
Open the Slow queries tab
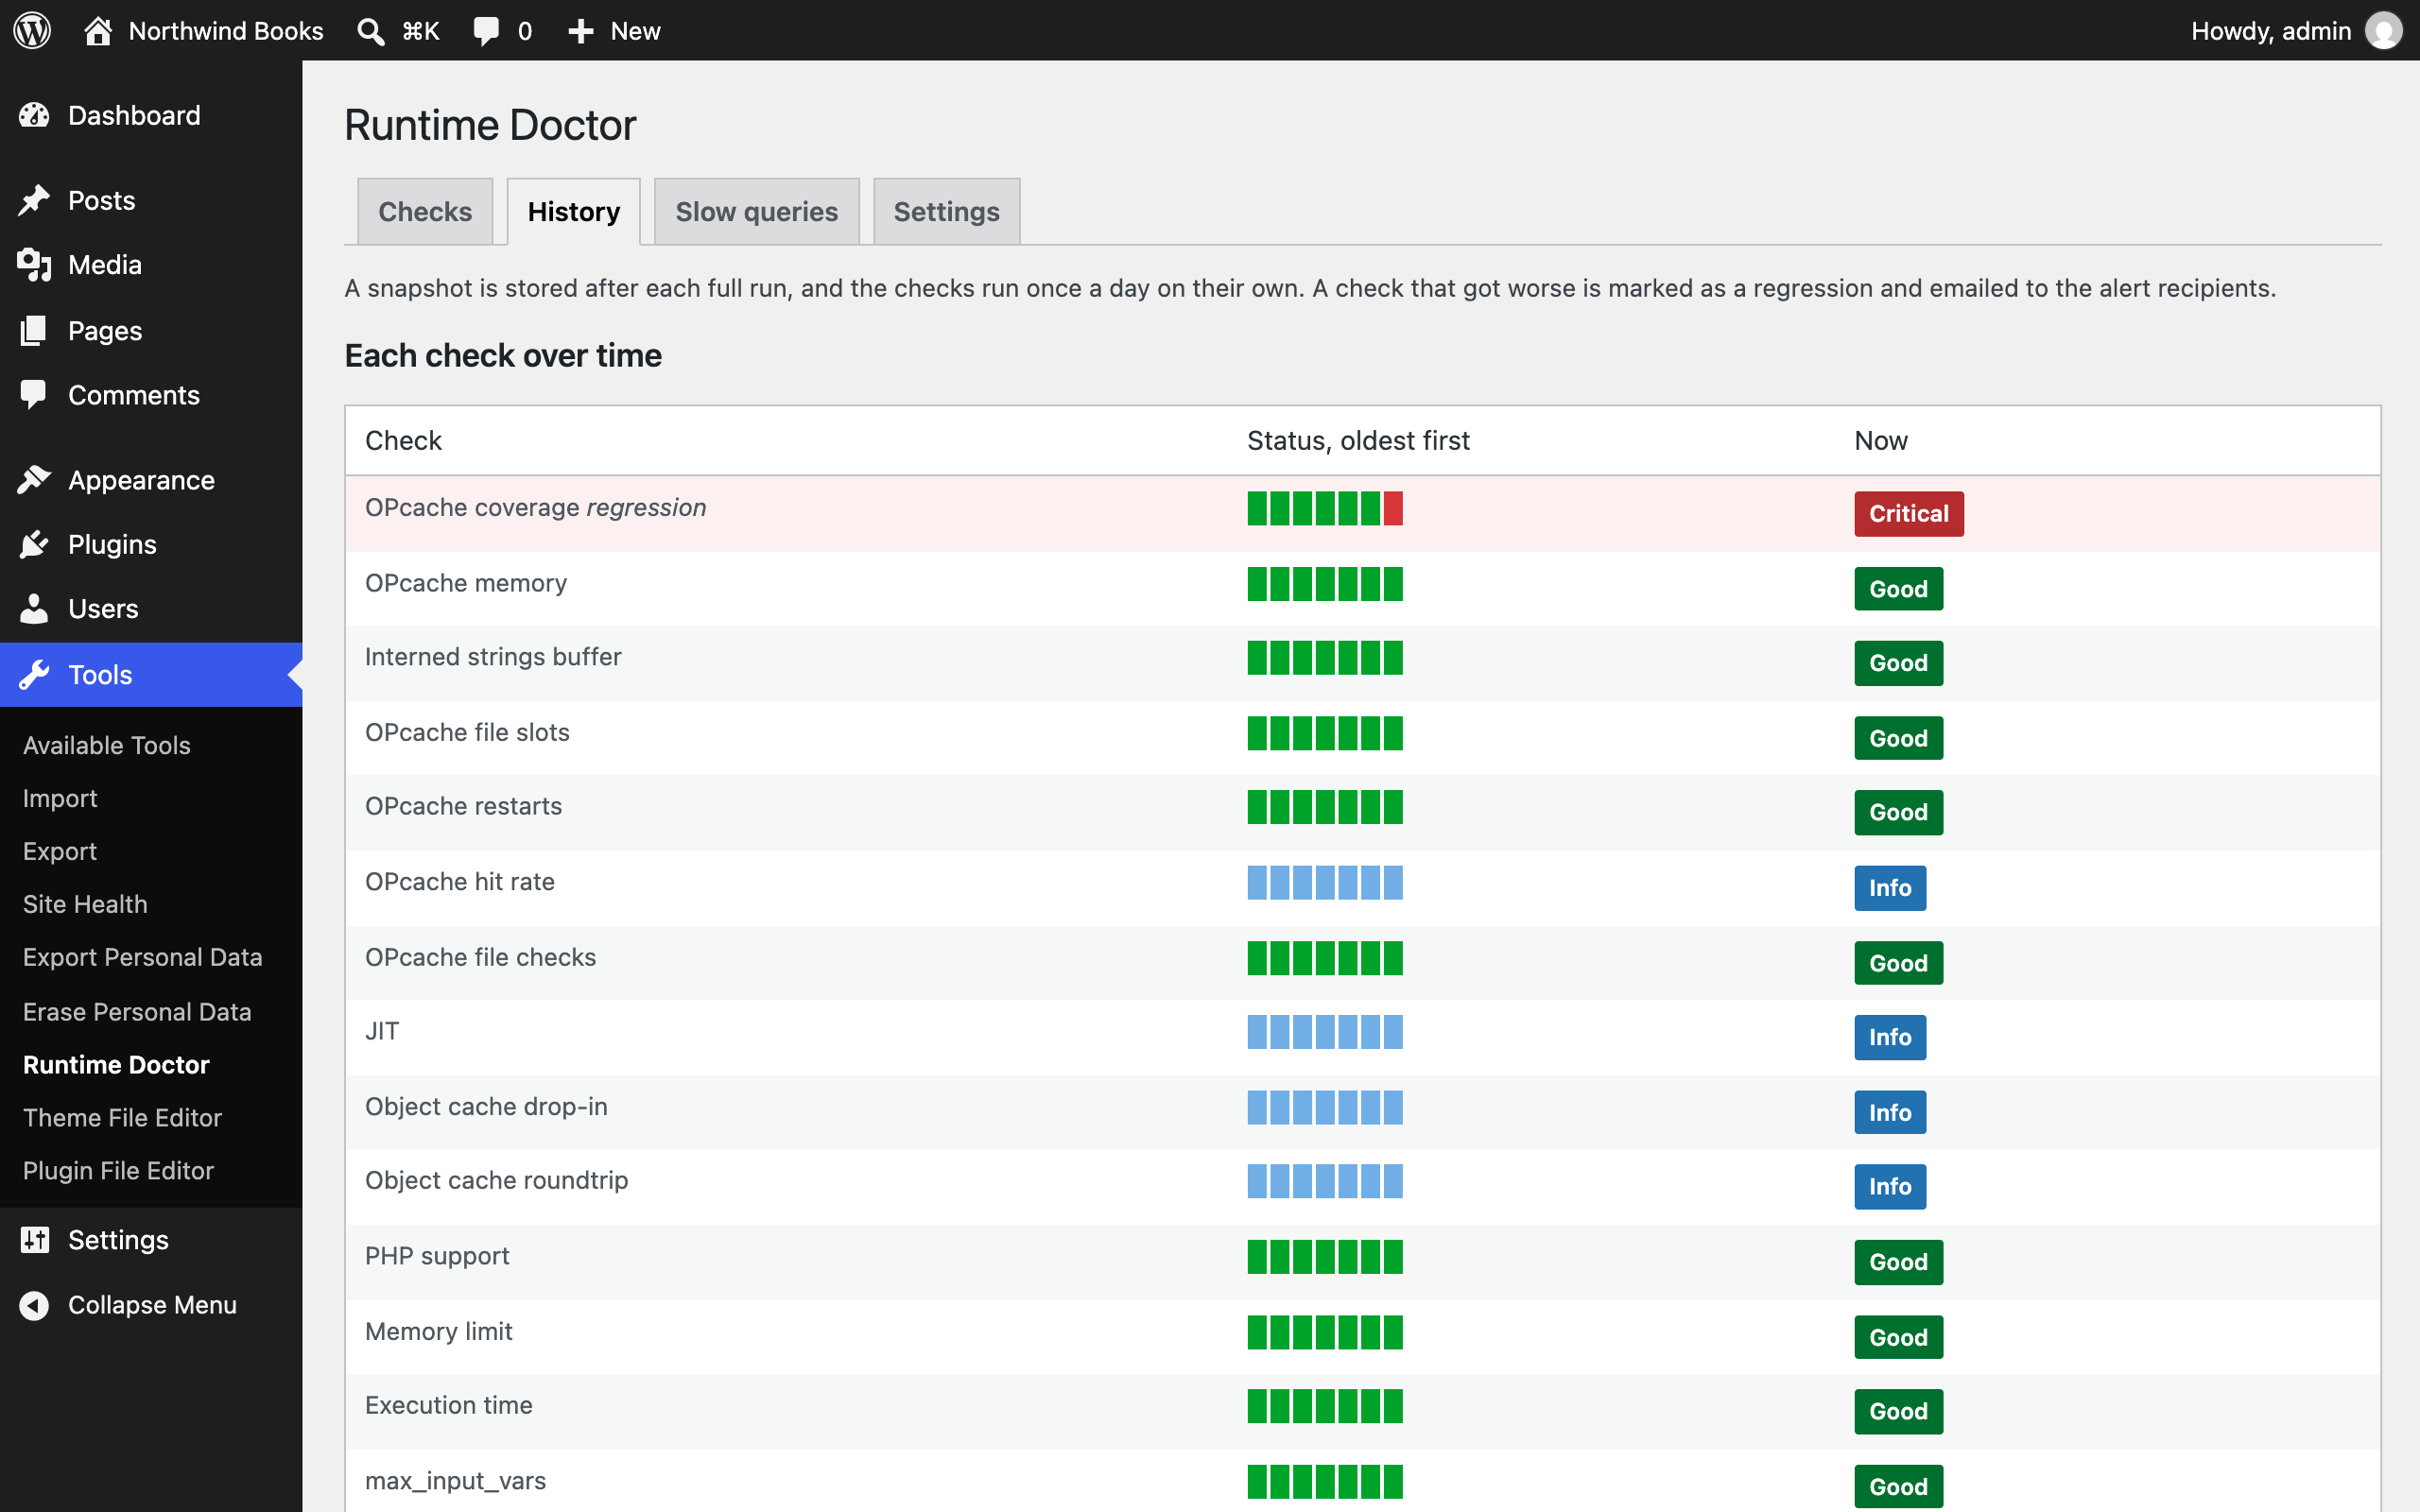[x=757, y=212]
